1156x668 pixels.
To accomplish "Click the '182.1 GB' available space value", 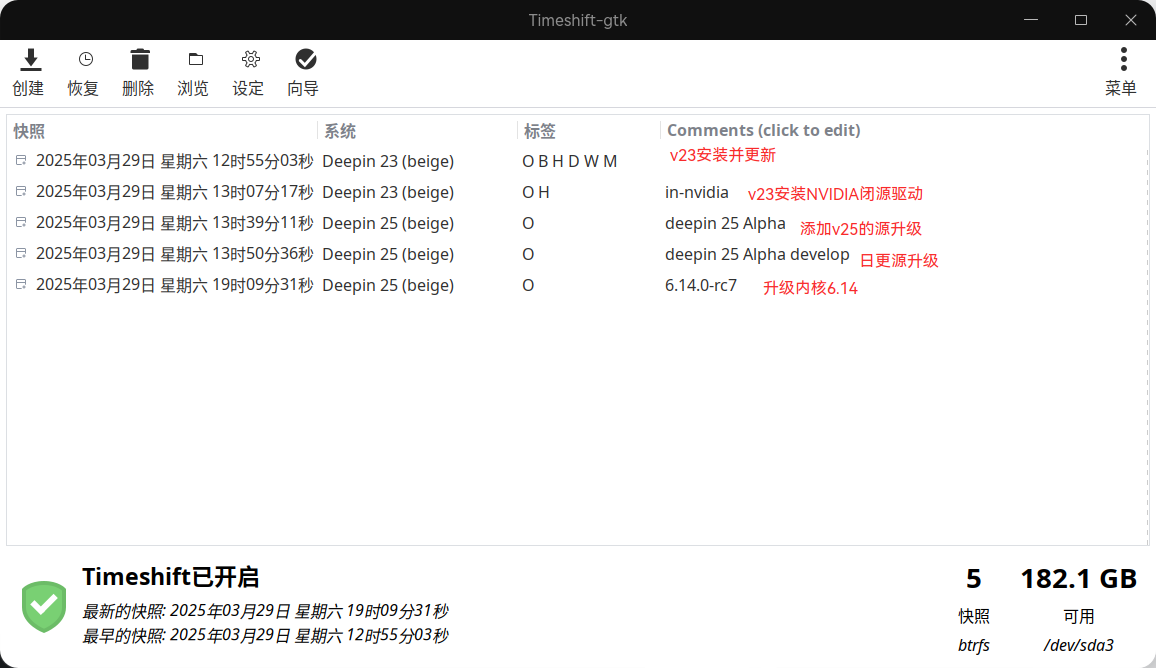I will (1079, 579).
